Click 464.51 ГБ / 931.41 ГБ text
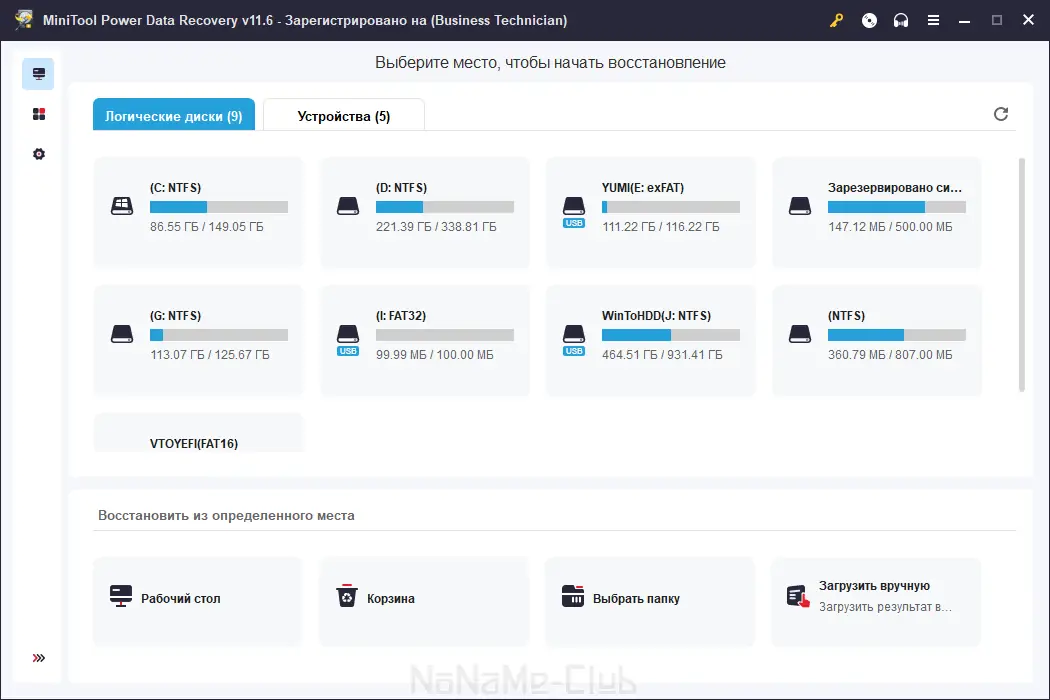This screenshot has height=700, width=1050. (x=662, y=354)
